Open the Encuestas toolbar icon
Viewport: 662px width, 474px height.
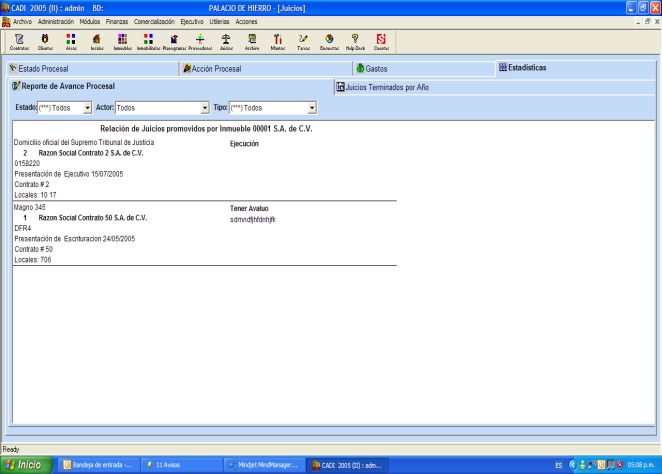click(329, 40)
